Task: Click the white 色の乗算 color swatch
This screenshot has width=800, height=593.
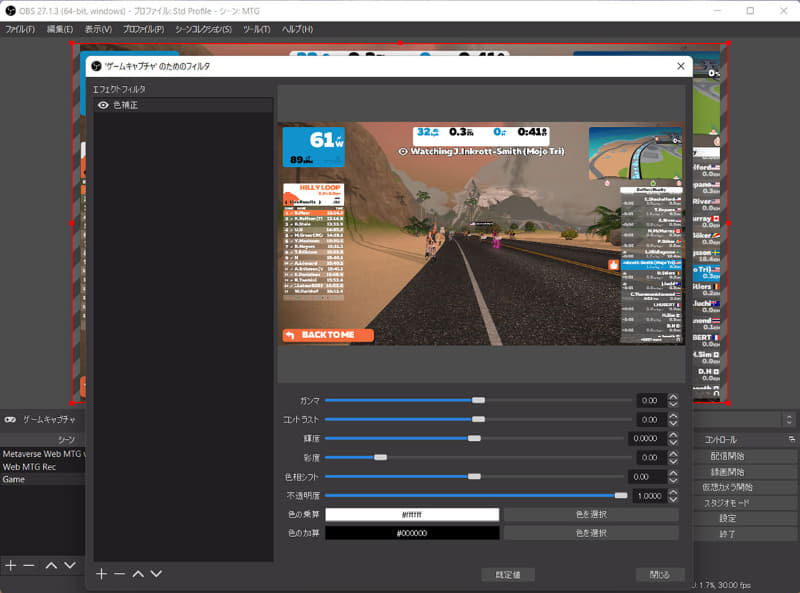Action: pyautogui.click(x=412, y=514)
